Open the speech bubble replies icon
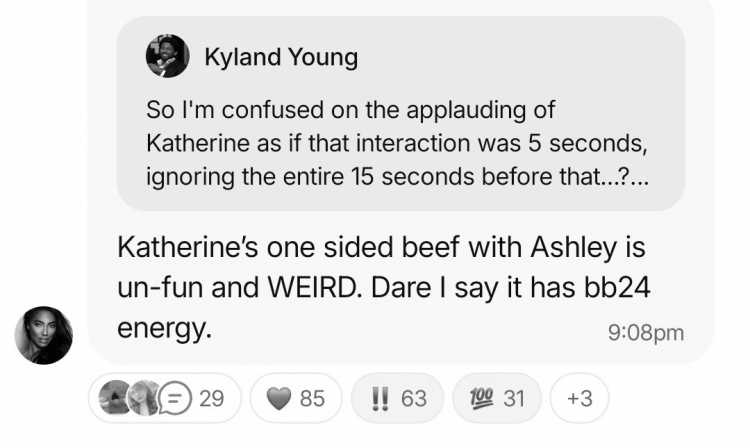The image size is (750, 448). click(175, 398)
